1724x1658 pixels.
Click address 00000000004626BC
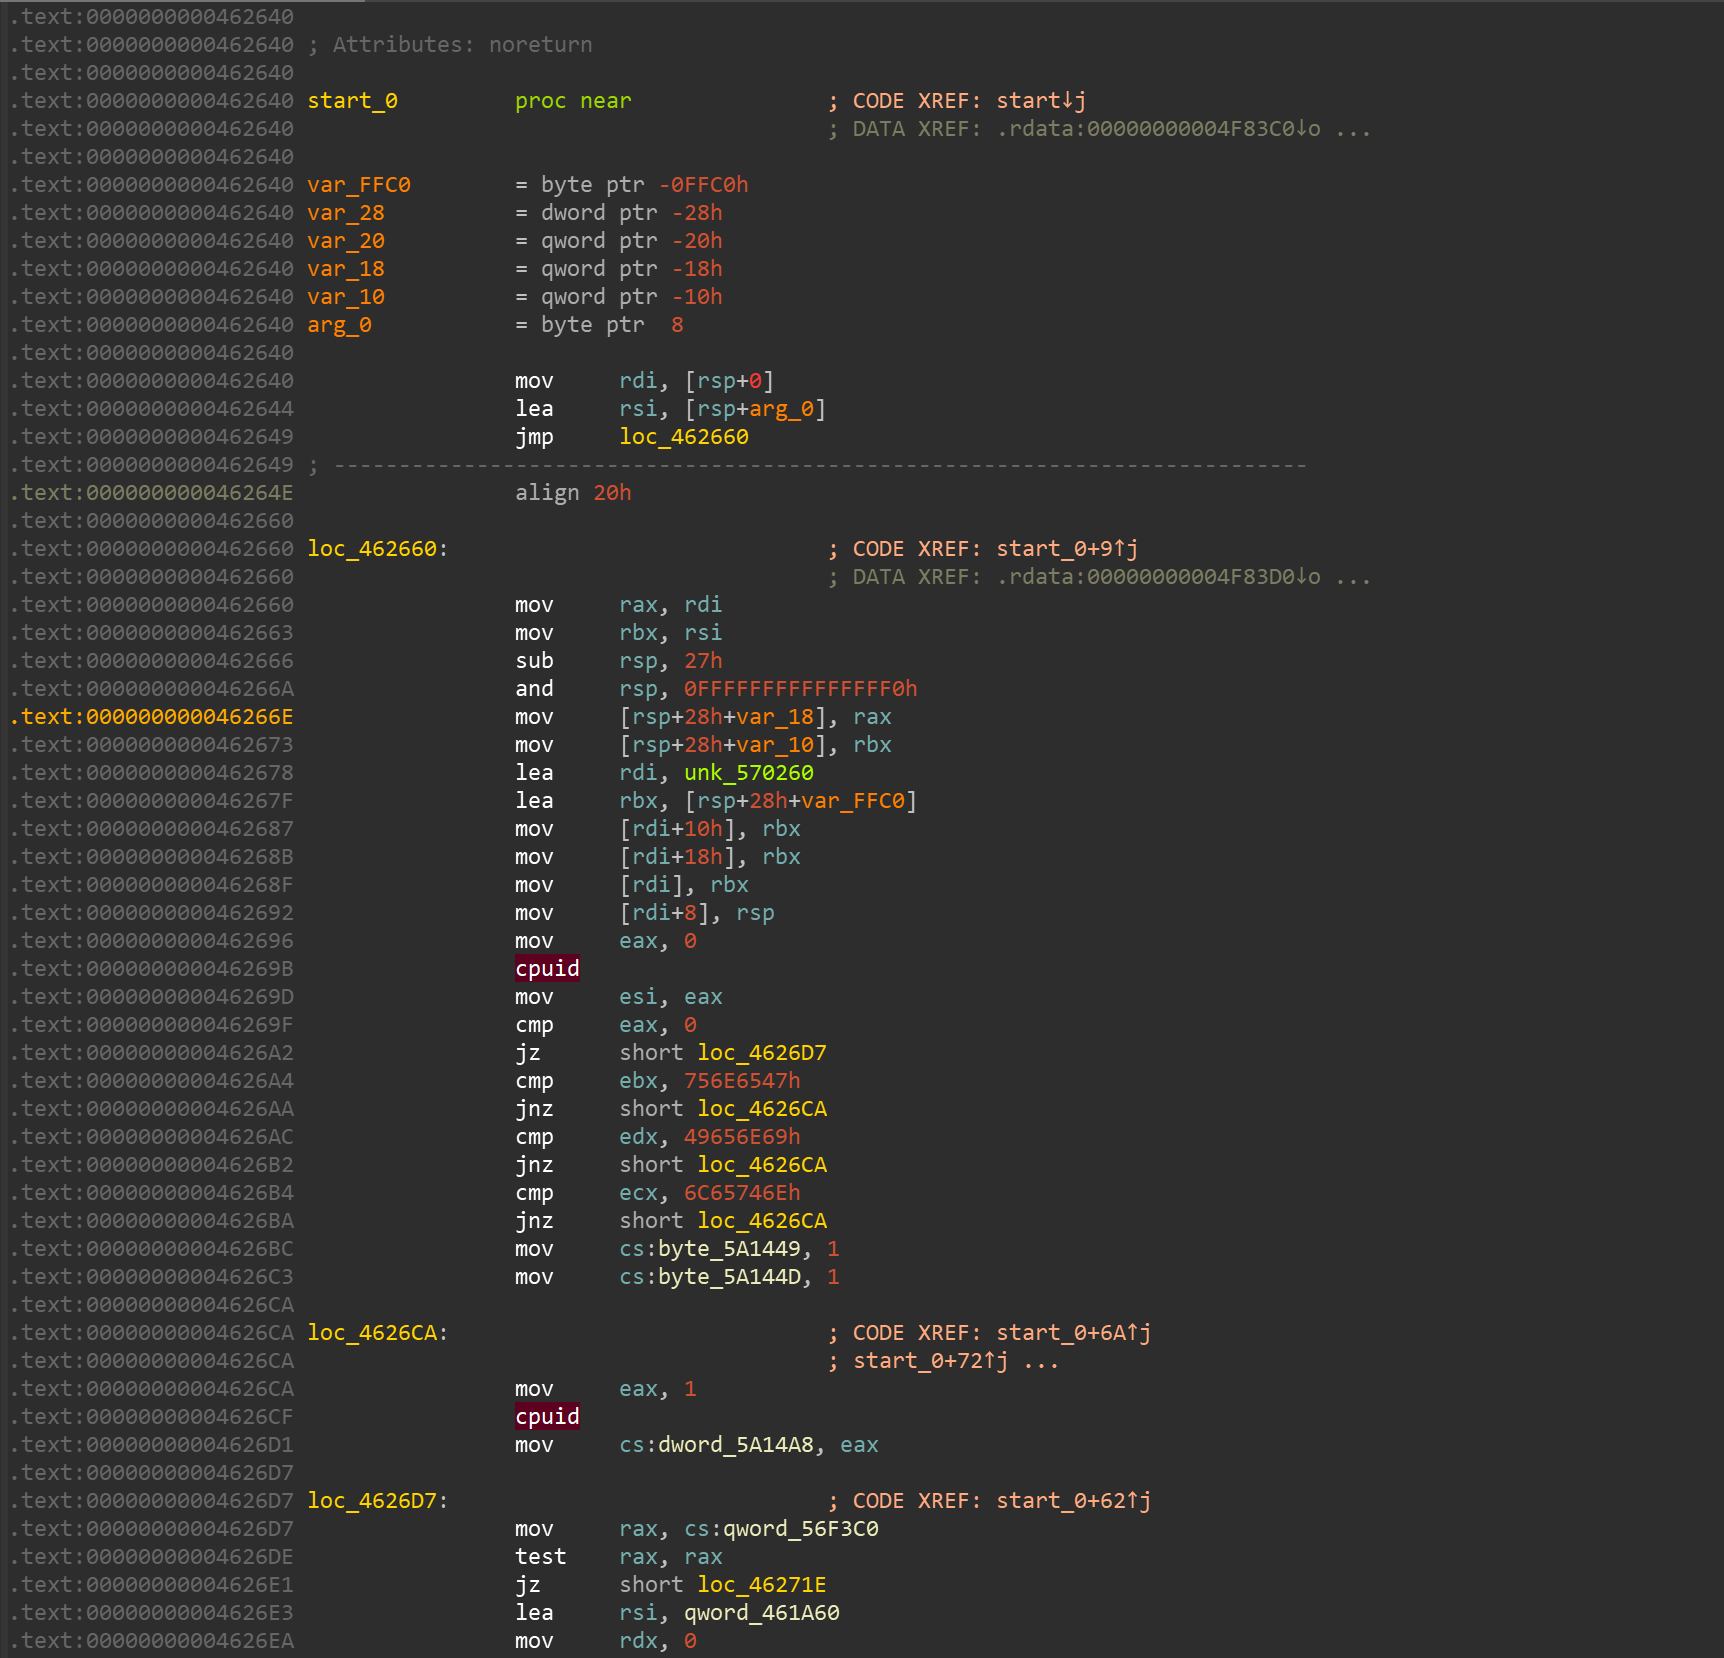[190, 1249]
